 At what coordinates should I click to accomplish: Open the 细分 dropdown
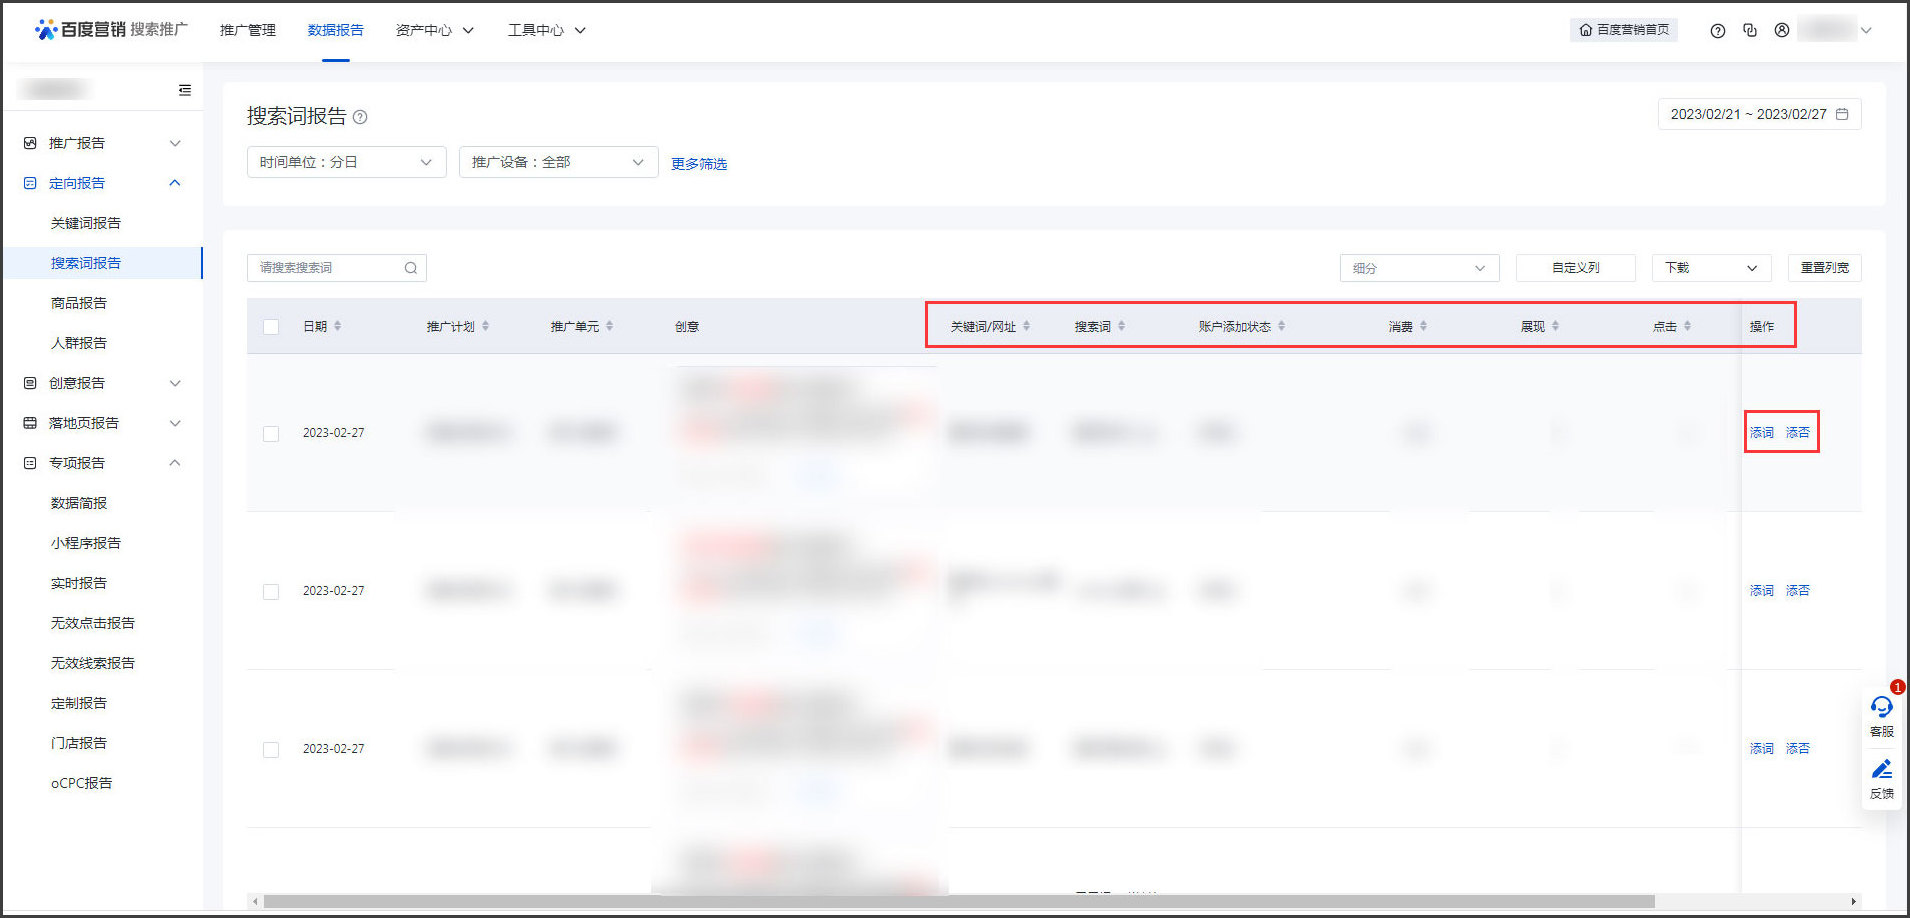(1419, 267)
